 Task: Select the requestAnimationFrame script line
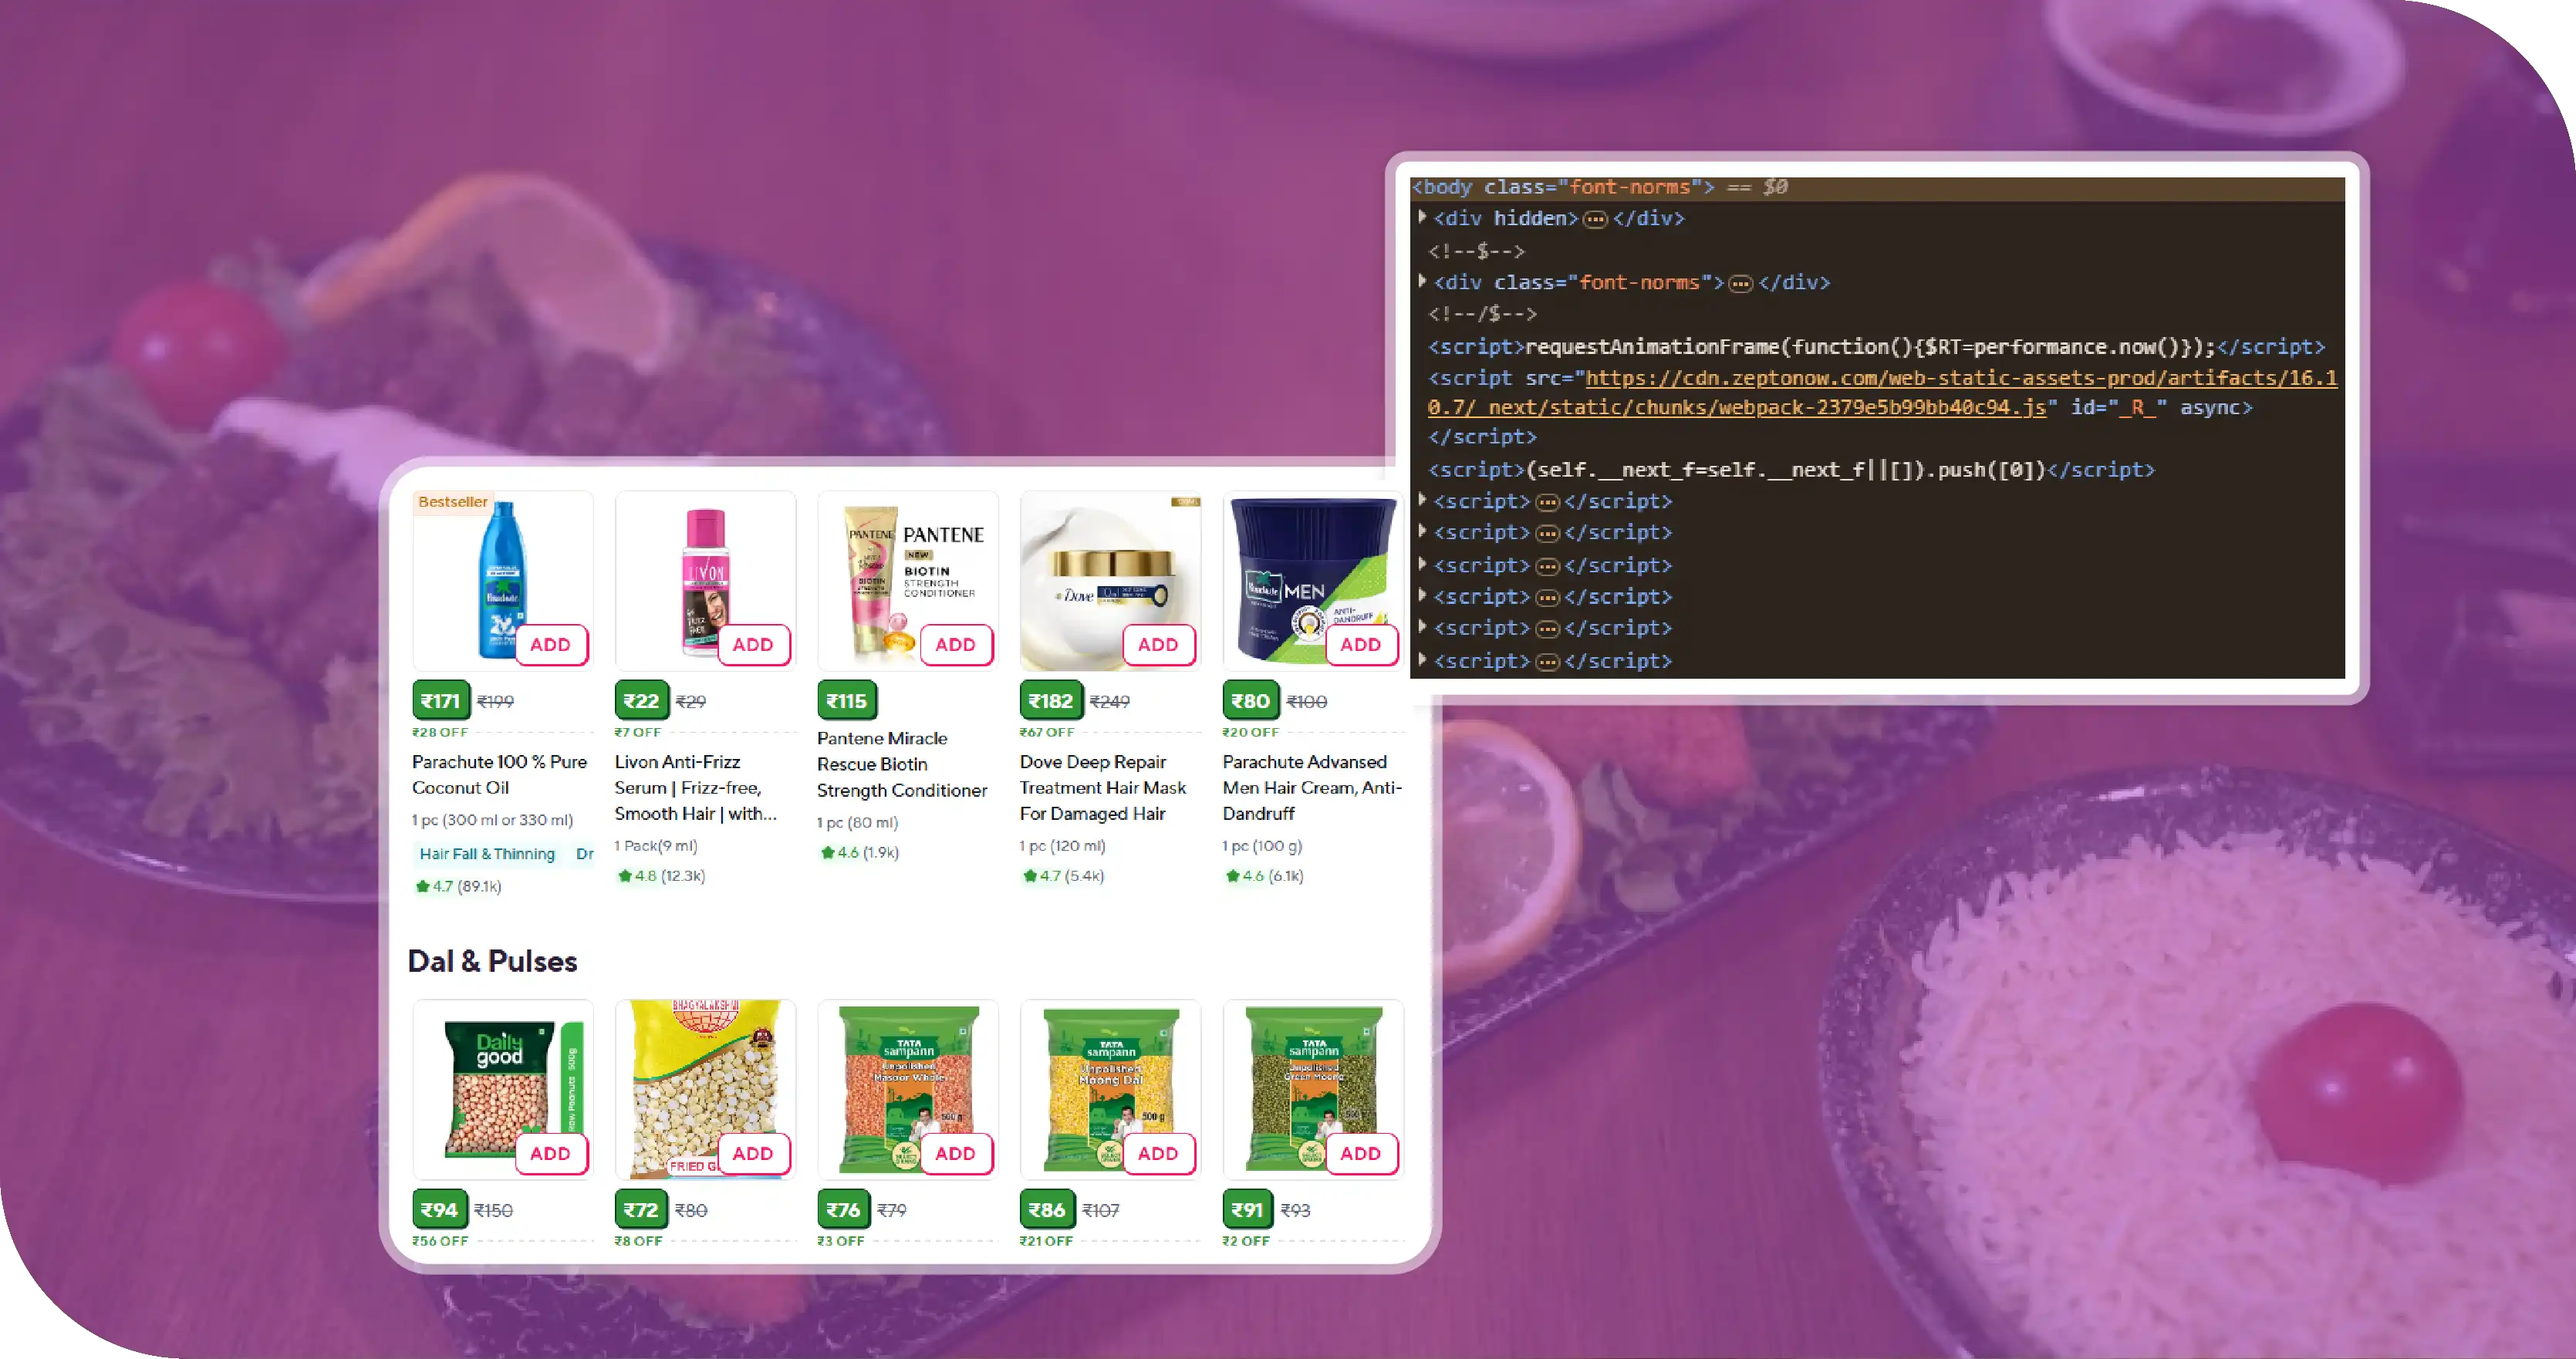coord(1876,347)
